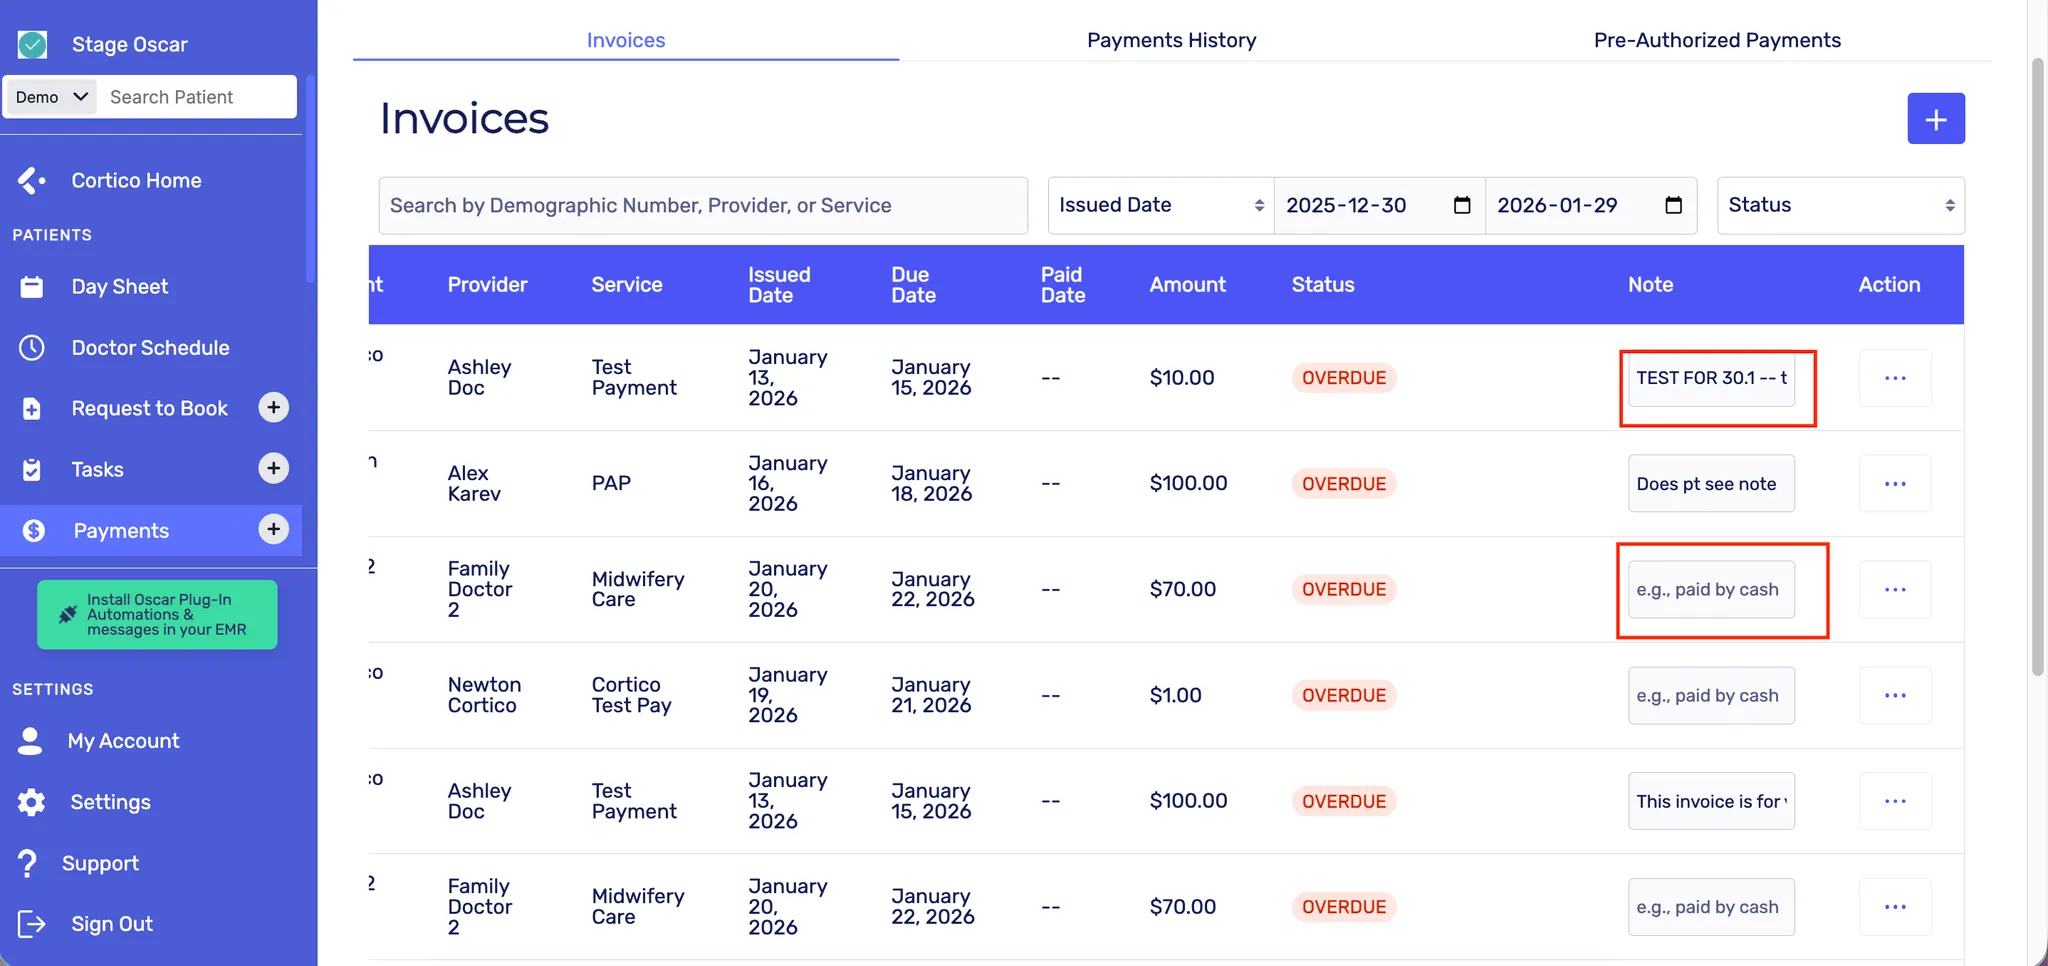Open actions menu for the $10.00 invoice

click(1894, 378)
